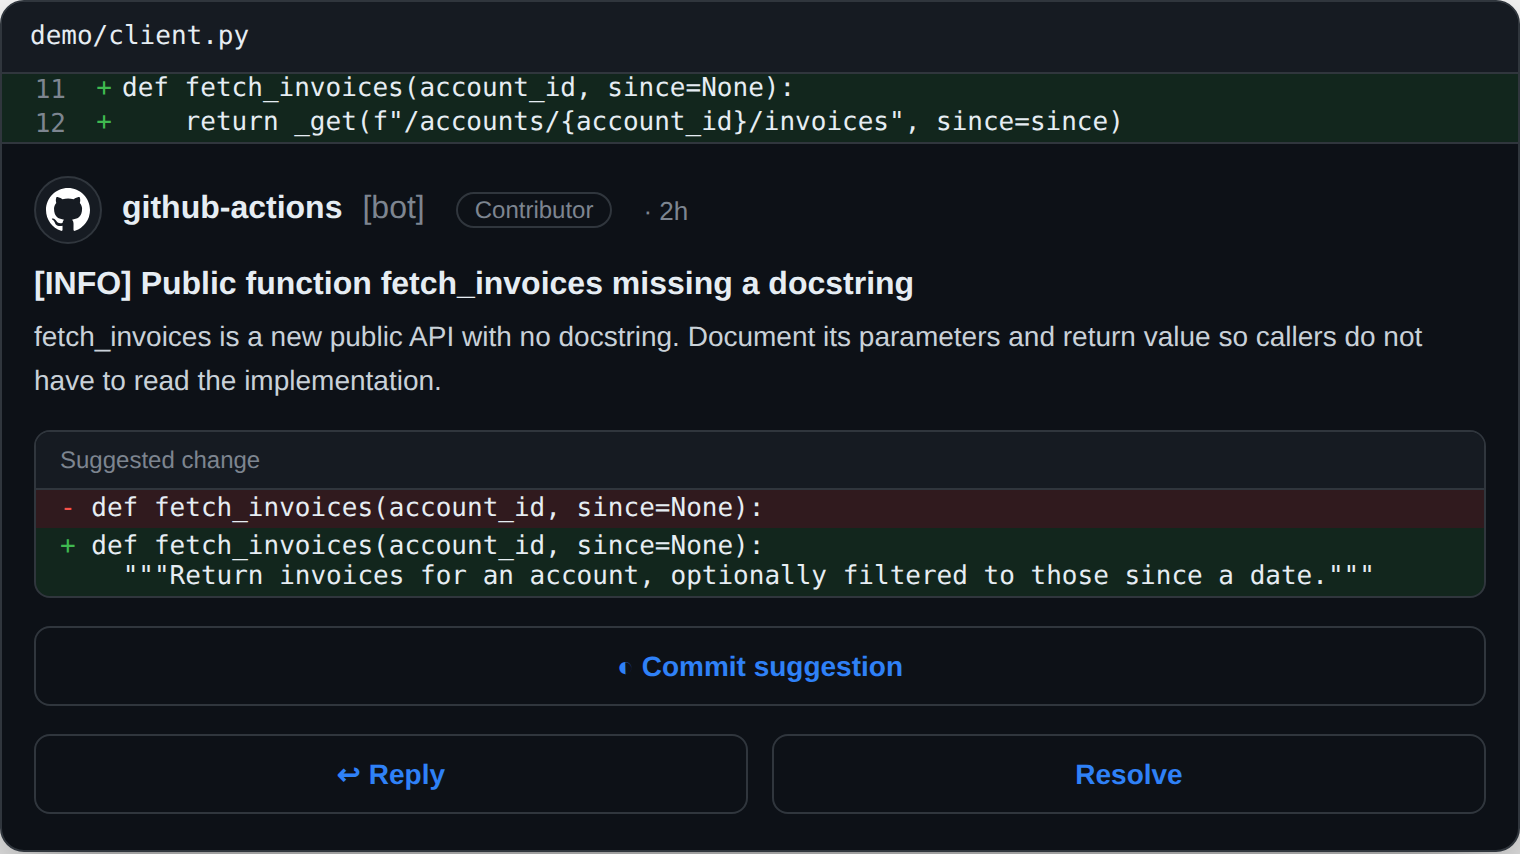Open the demo/client.py file path
The image size is (1520, 854).
(x=139, y=35)
